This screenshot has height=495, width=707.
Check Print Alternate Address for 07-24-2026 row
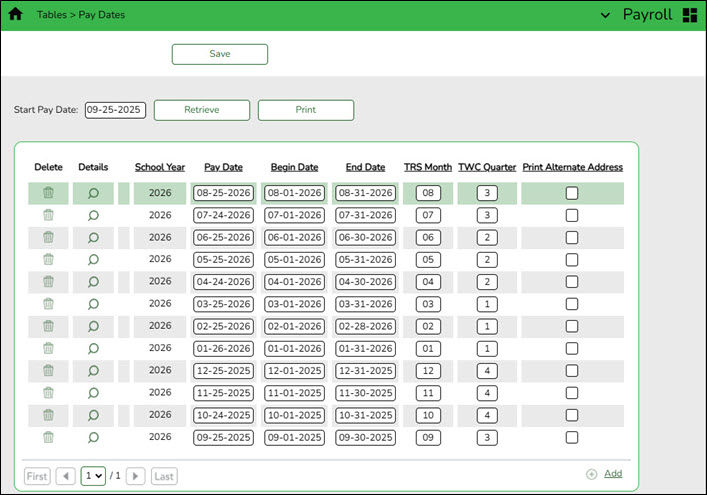tap(572, 215)
